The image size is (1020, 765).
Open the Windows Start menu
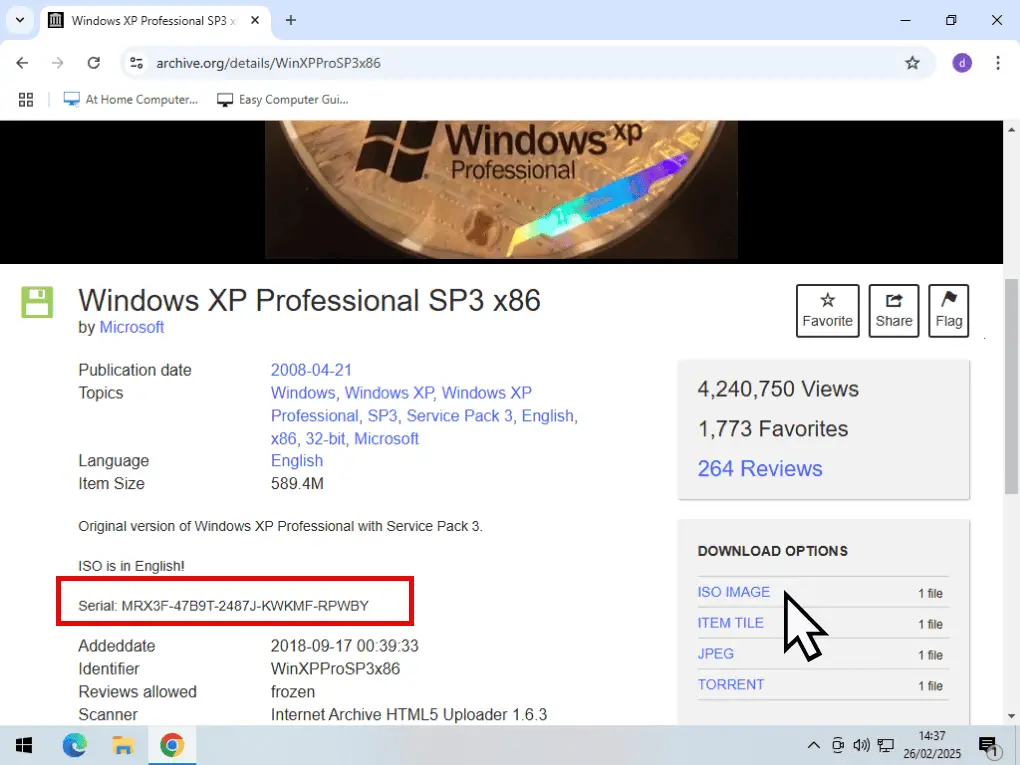click(24, 745)
